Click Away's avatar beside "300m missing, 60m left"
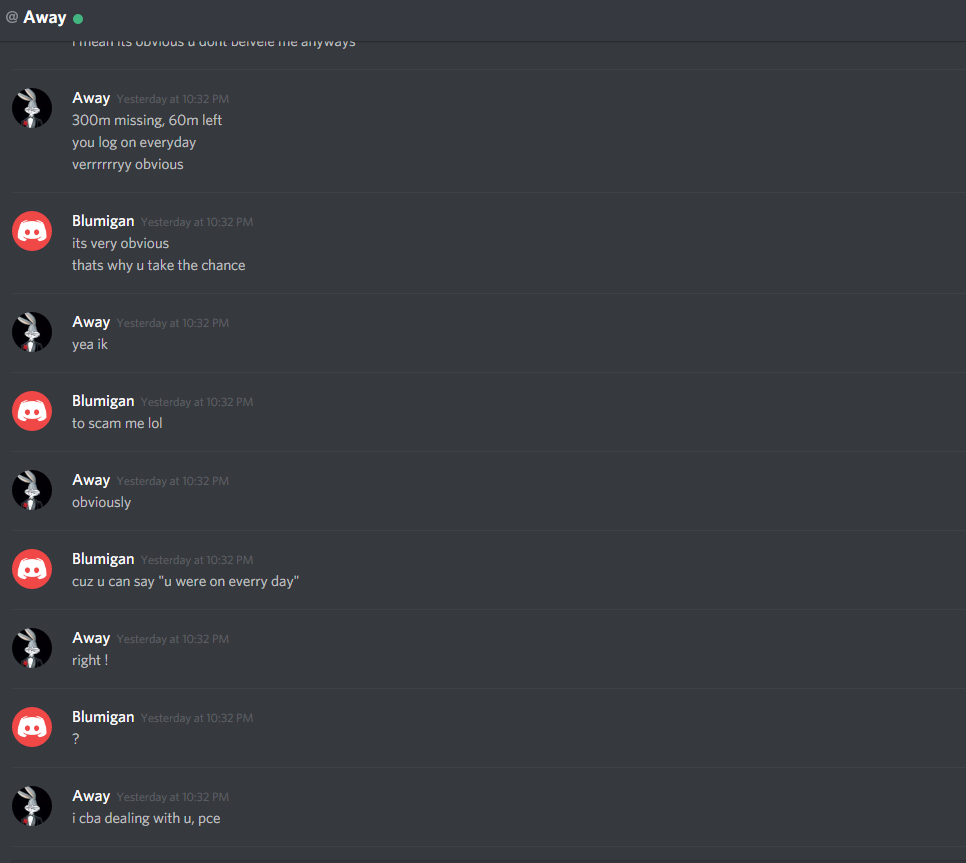The width and height of the screenshot is (966, 863). point(32,108)
